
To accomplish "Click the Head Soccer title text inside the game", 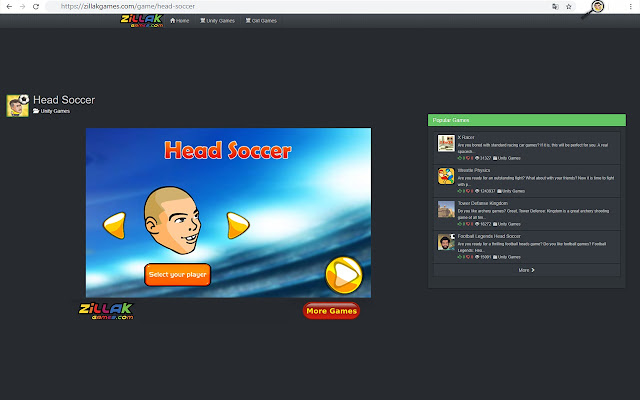I will click(x=228, y=150).
